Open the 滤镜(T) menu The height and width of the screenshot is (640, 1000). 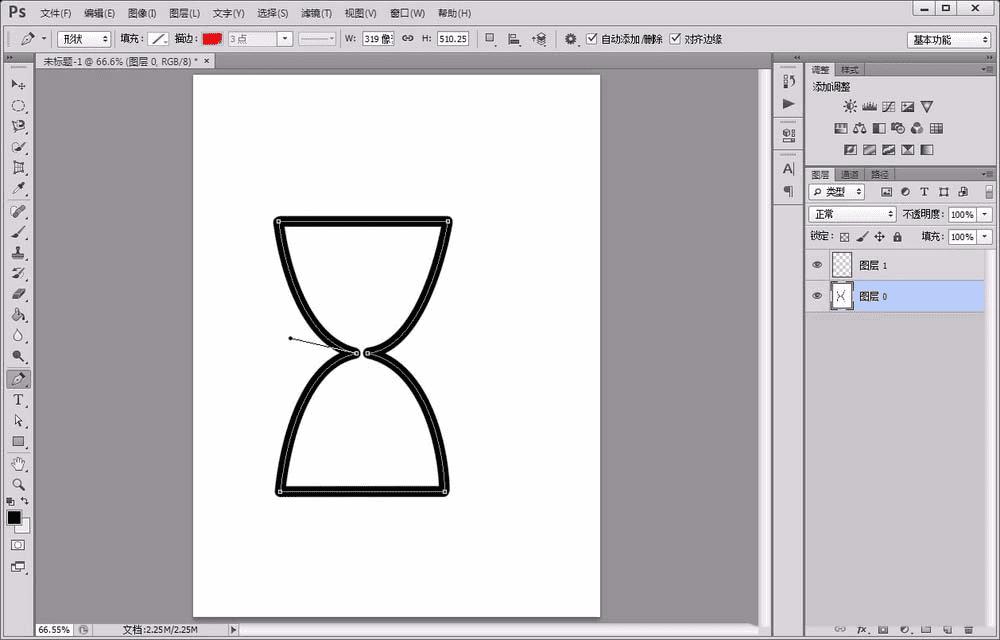pyautogui.click(x=316, y=13)
